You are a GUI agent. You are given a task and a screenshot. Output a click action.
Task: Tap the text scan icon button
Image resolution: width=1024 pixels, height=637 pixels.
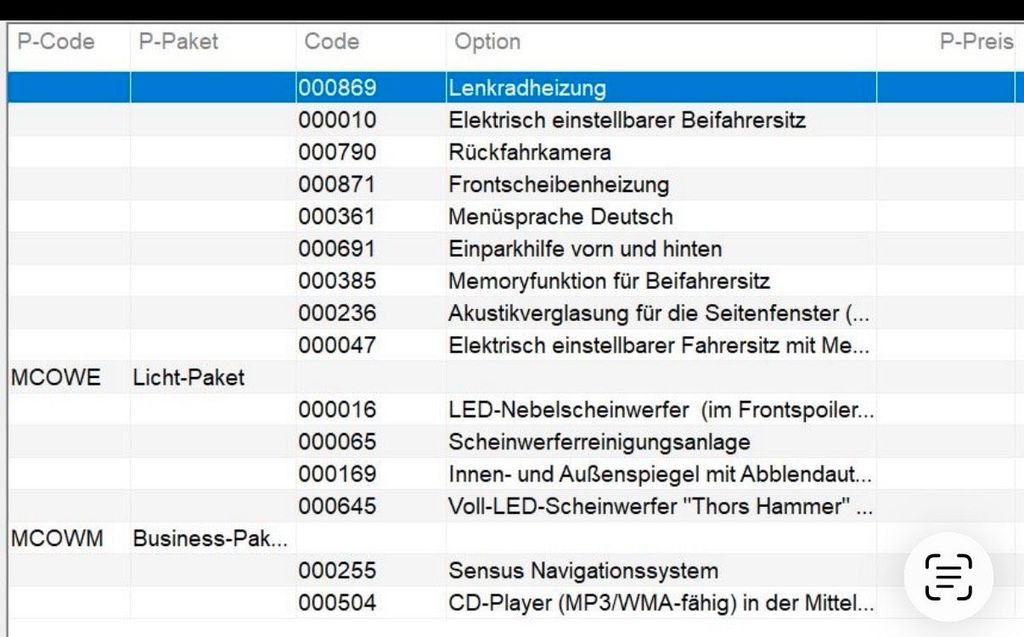[948, 576]
